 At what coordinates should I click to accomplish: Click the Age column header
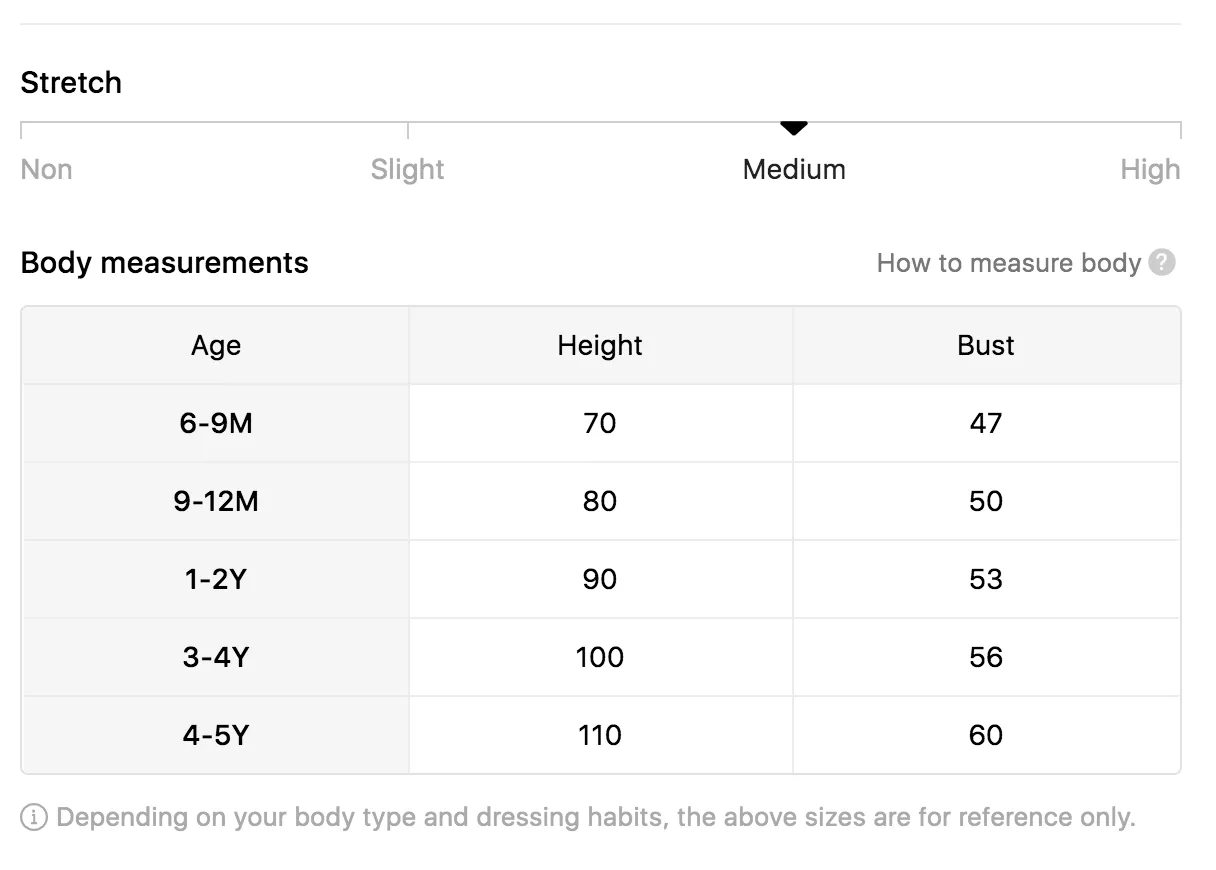point(216,345)
